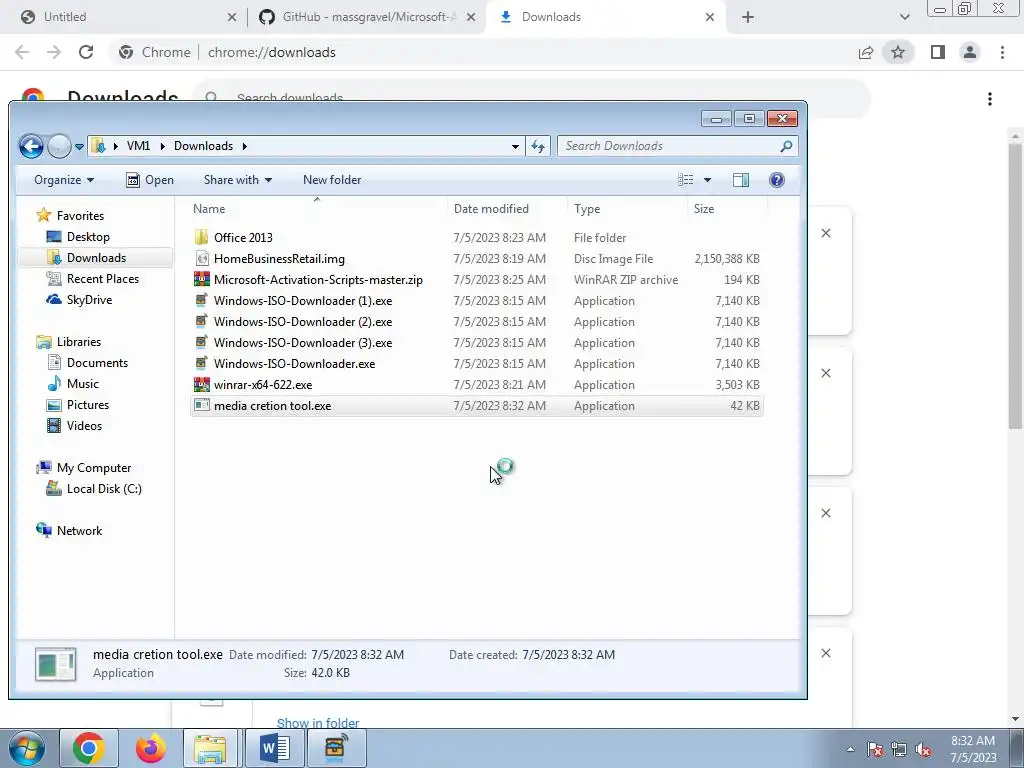
Task: Select winrar-x64-622.exe icon
Action: pos(202,385)
